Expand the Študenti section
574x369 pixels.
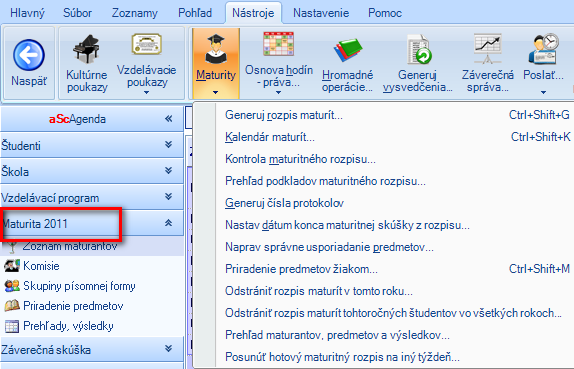click(168, 145)
